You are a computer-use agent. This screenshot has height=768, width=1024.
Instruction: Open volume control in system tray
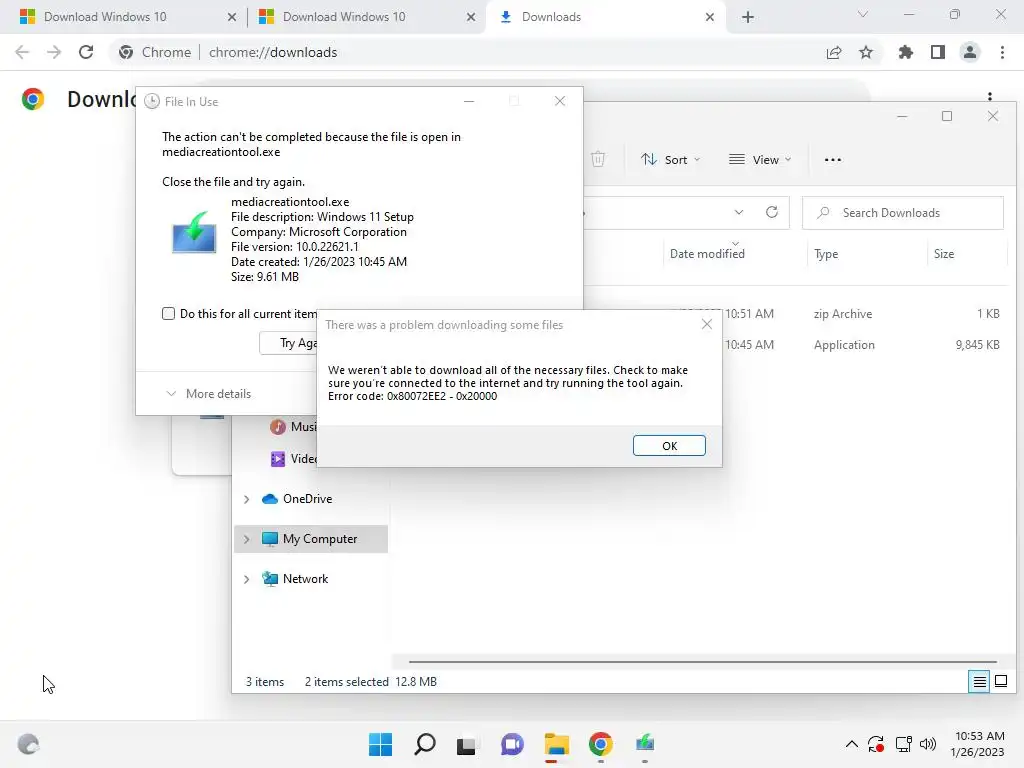click(928, 744)
